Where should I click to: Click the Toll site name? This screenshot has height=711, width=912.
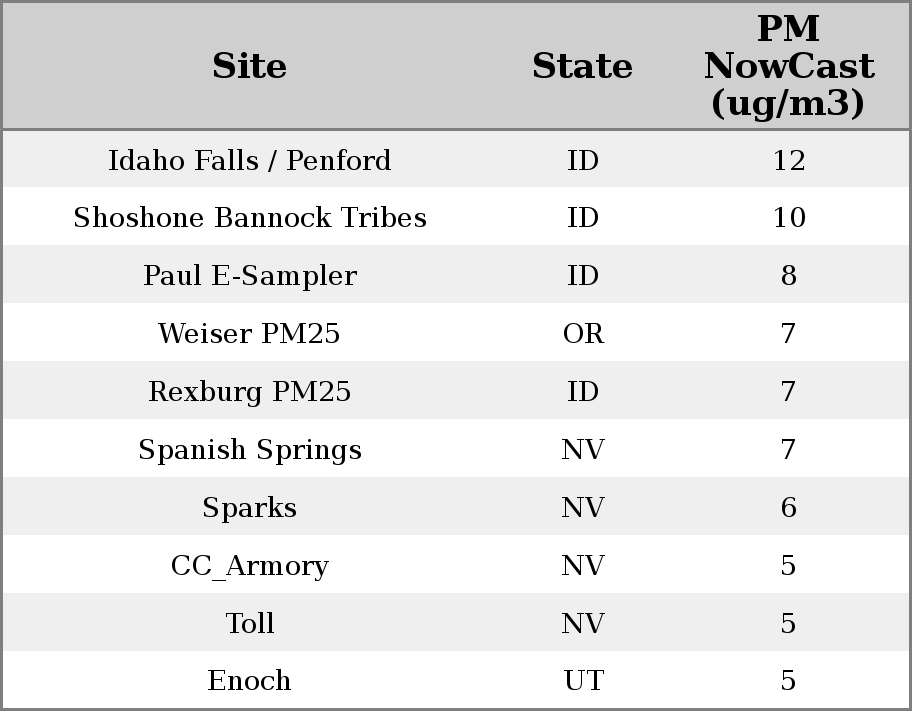coord(250,624)
